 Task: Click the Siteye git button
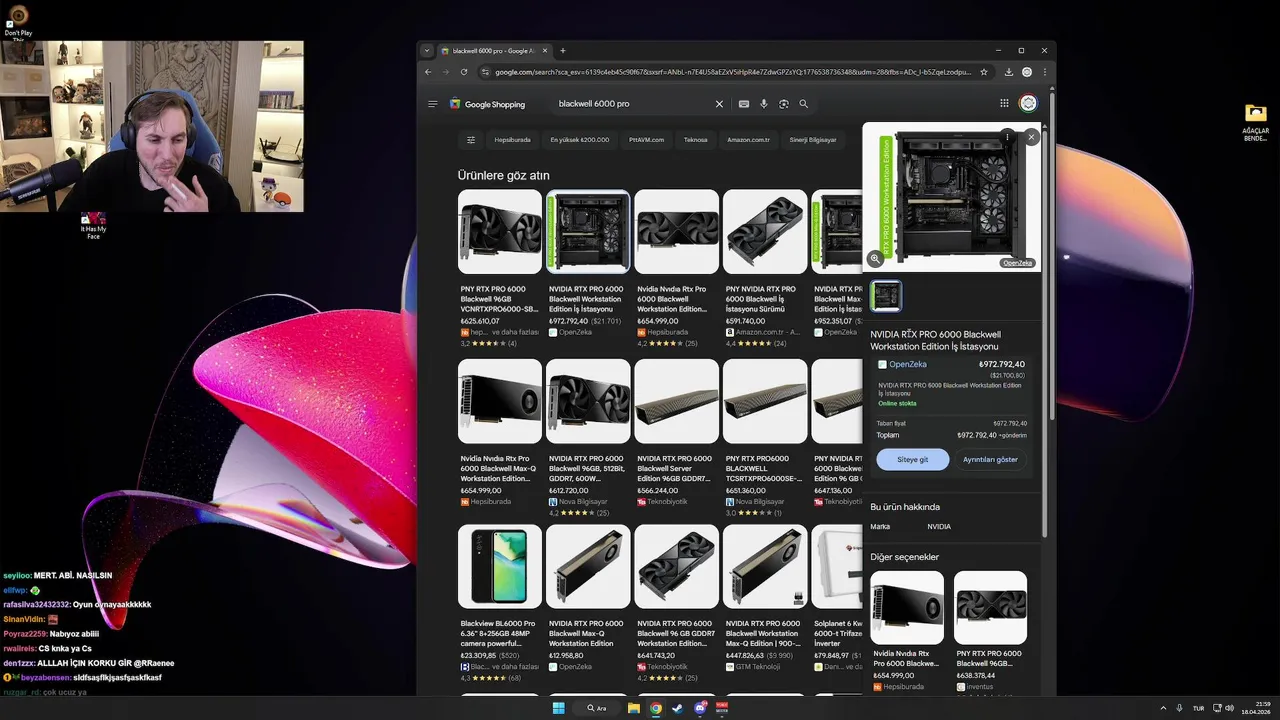coord(913,460)
